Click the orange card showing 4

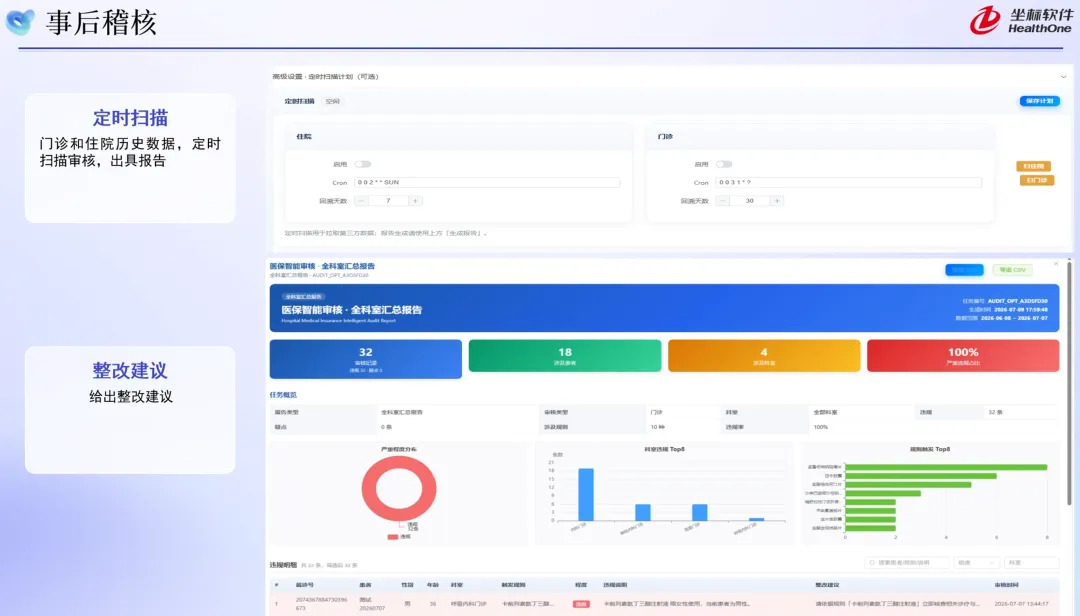pyautogui.click(x=764, y=356)
